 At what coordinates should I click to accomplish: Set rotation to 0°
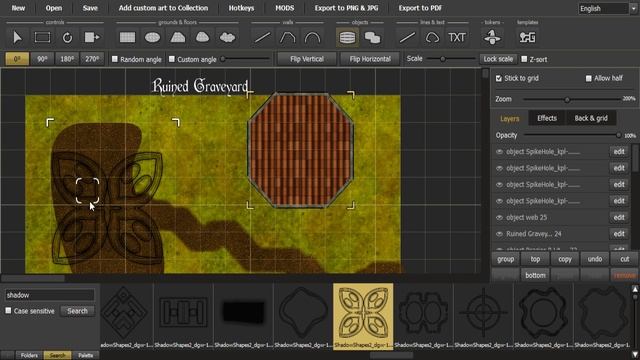(17, 59)
